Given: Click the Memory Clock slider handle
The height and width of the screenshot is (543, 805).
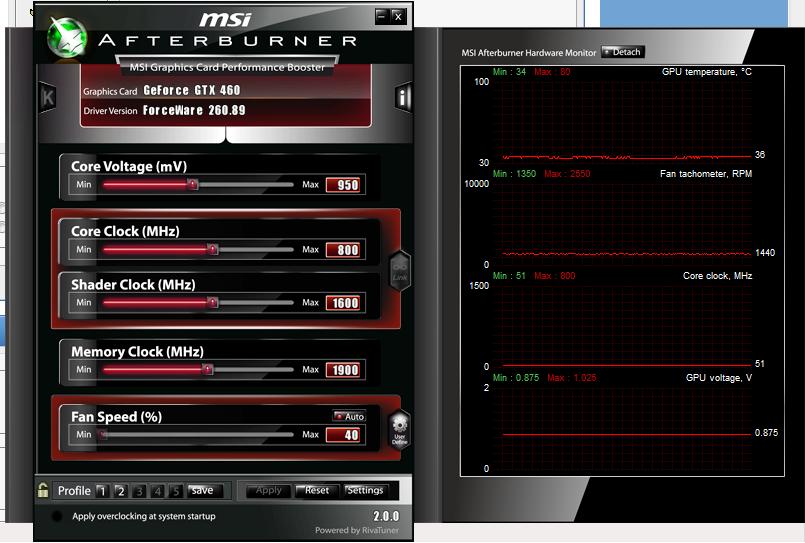Looking at the screenshot, I should [207, 369].
